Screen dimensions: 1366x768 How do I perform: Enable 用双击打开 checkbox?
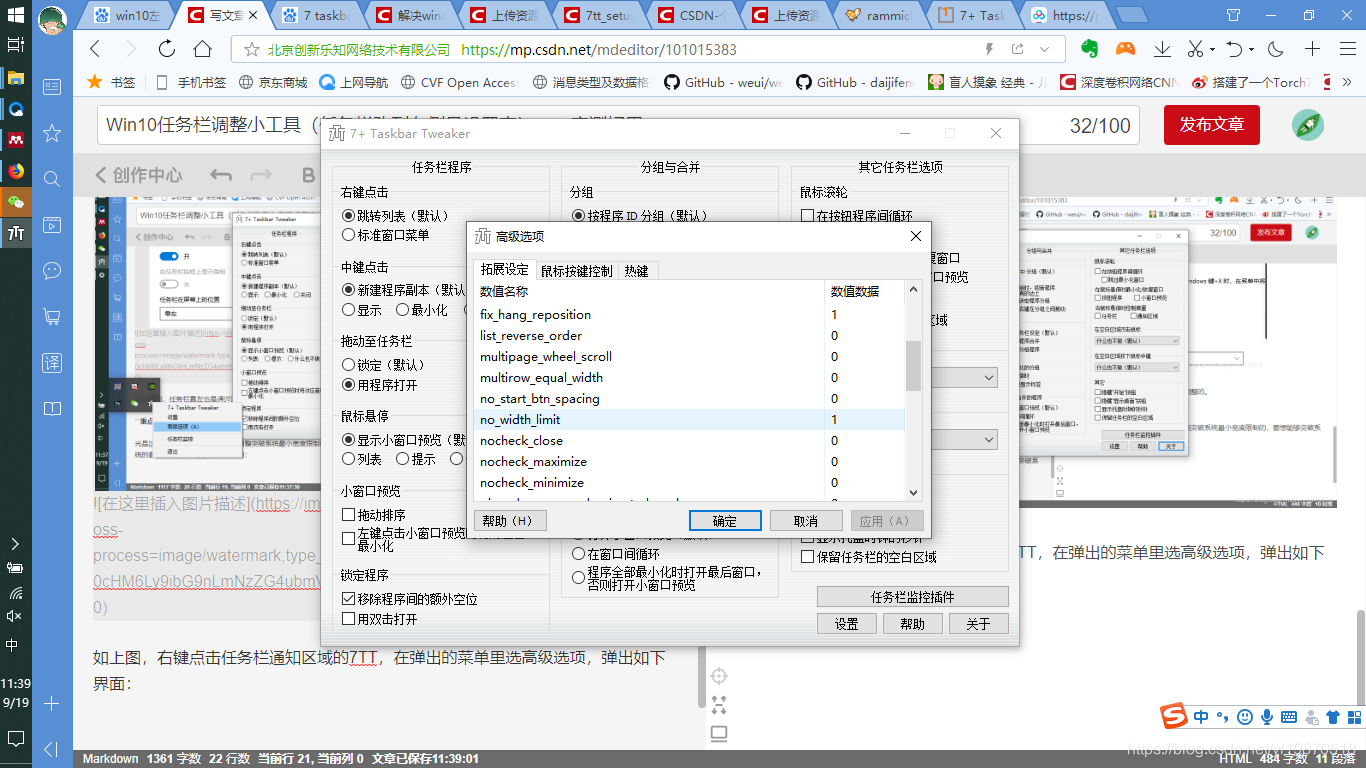click(379, 619)
